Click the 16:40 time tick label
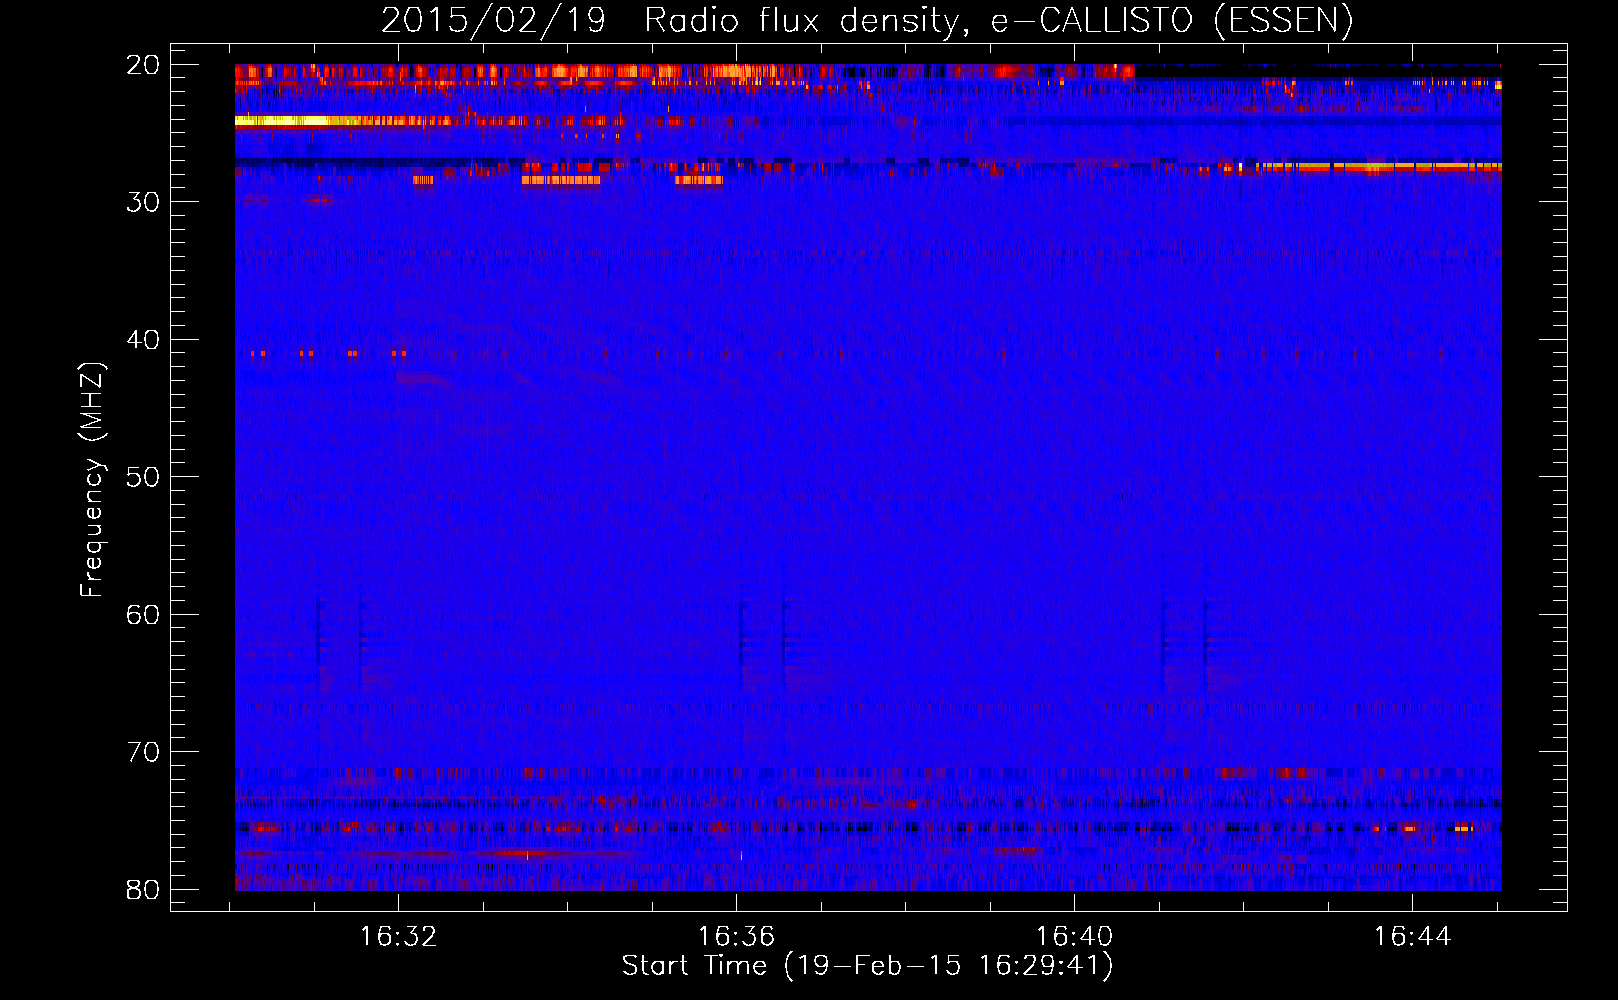1618x1000 pixels. 1075,937
